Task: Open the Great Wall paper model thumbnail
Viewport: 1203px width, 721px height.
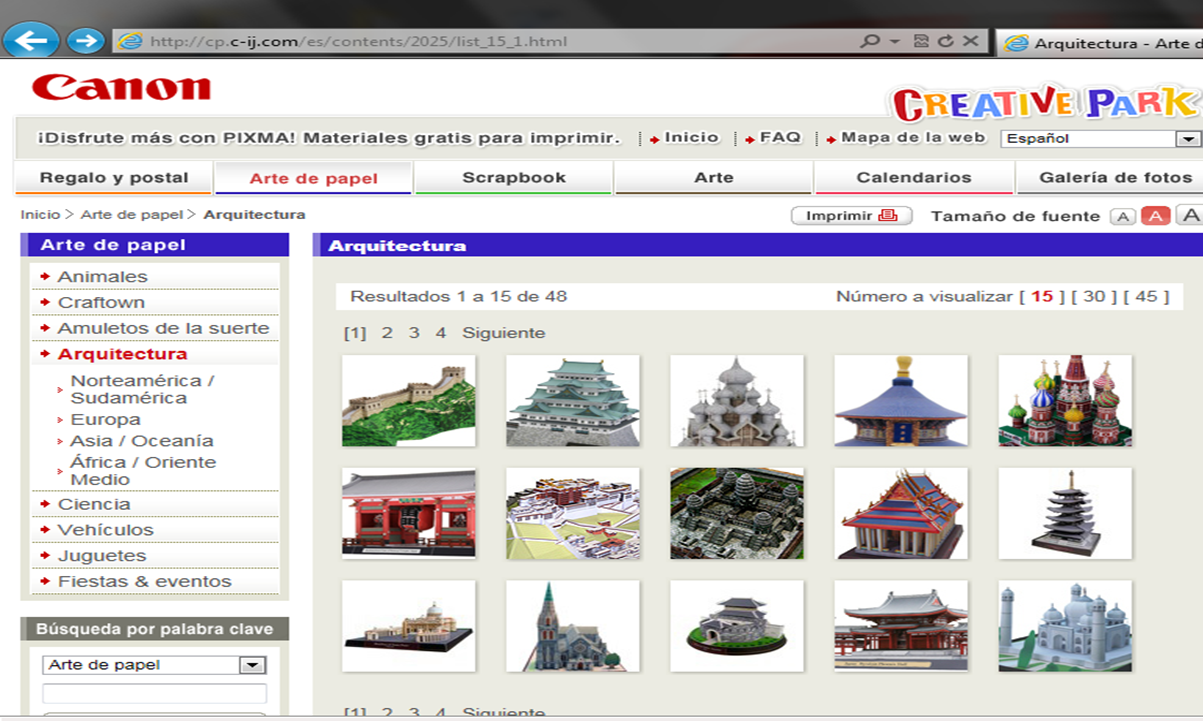Action: [x=408, y=401]
